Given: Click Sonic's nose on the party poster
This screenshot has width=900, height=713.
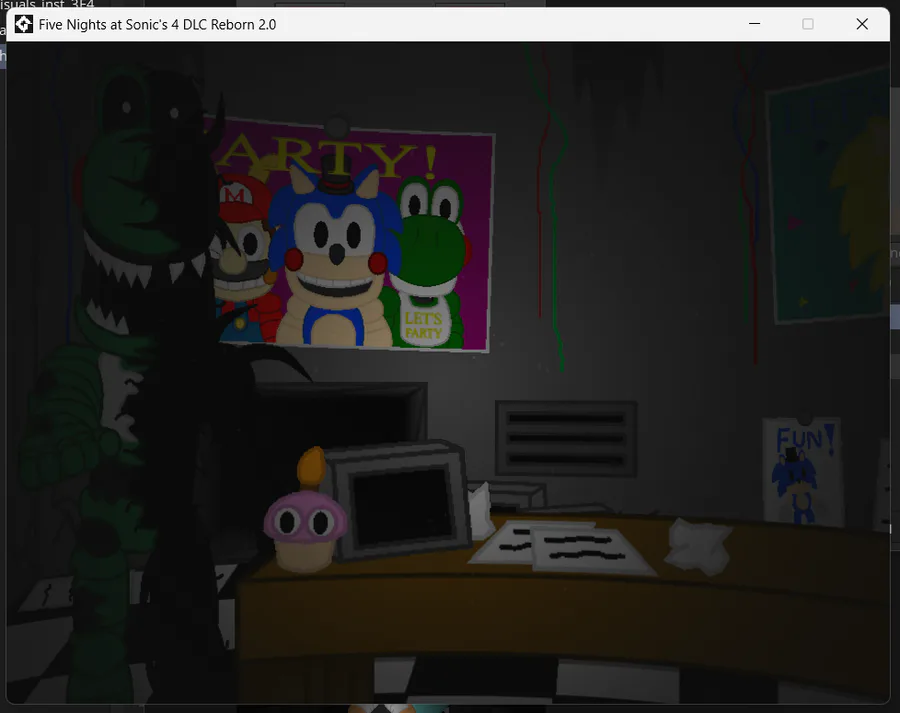Looking at the screenshot, I should click(x=336, y=253).
